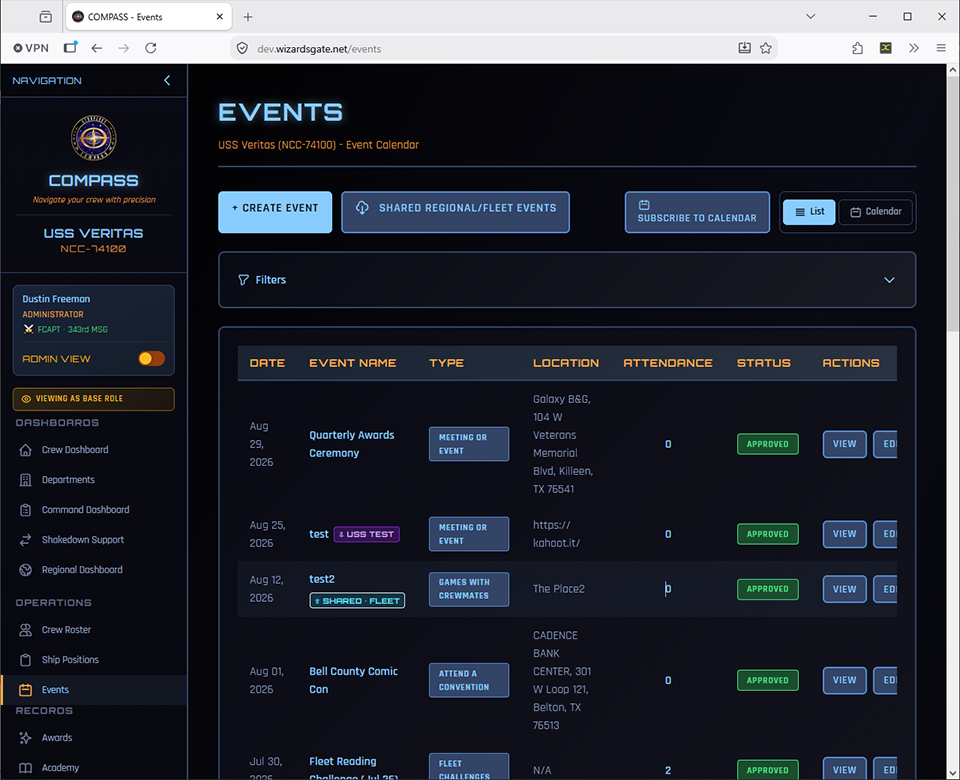Screen dimensions: 960x780
Task: Click the USS TEST tag on test event
Action: pos(367,534)
